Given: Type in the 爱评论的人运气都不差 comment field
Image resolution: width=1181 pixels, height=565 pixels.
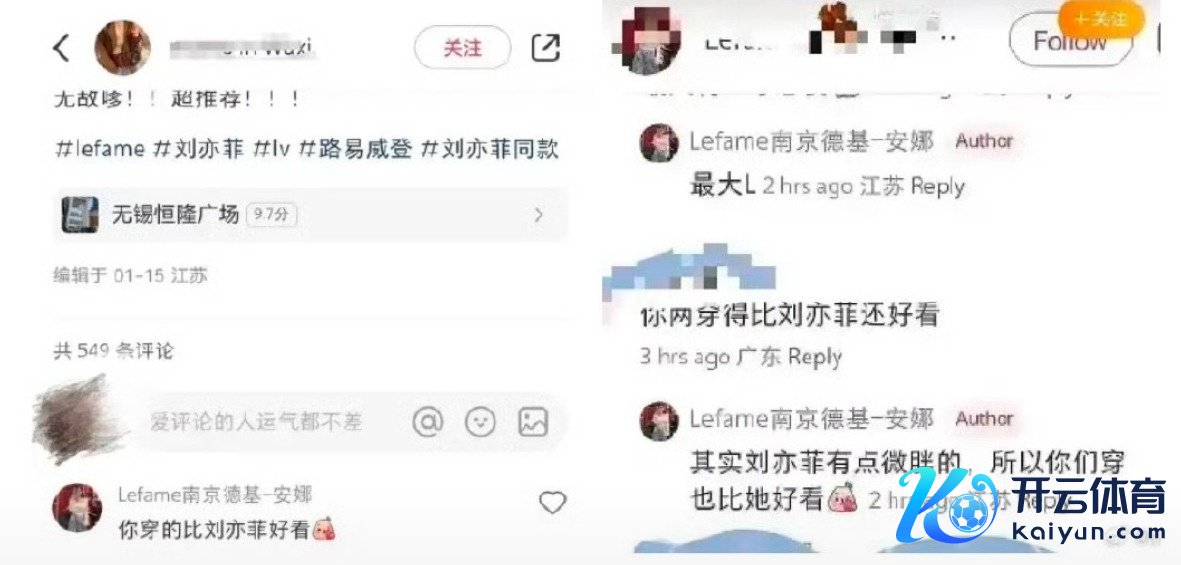Looking at the screenshot, I should (256, 423).
